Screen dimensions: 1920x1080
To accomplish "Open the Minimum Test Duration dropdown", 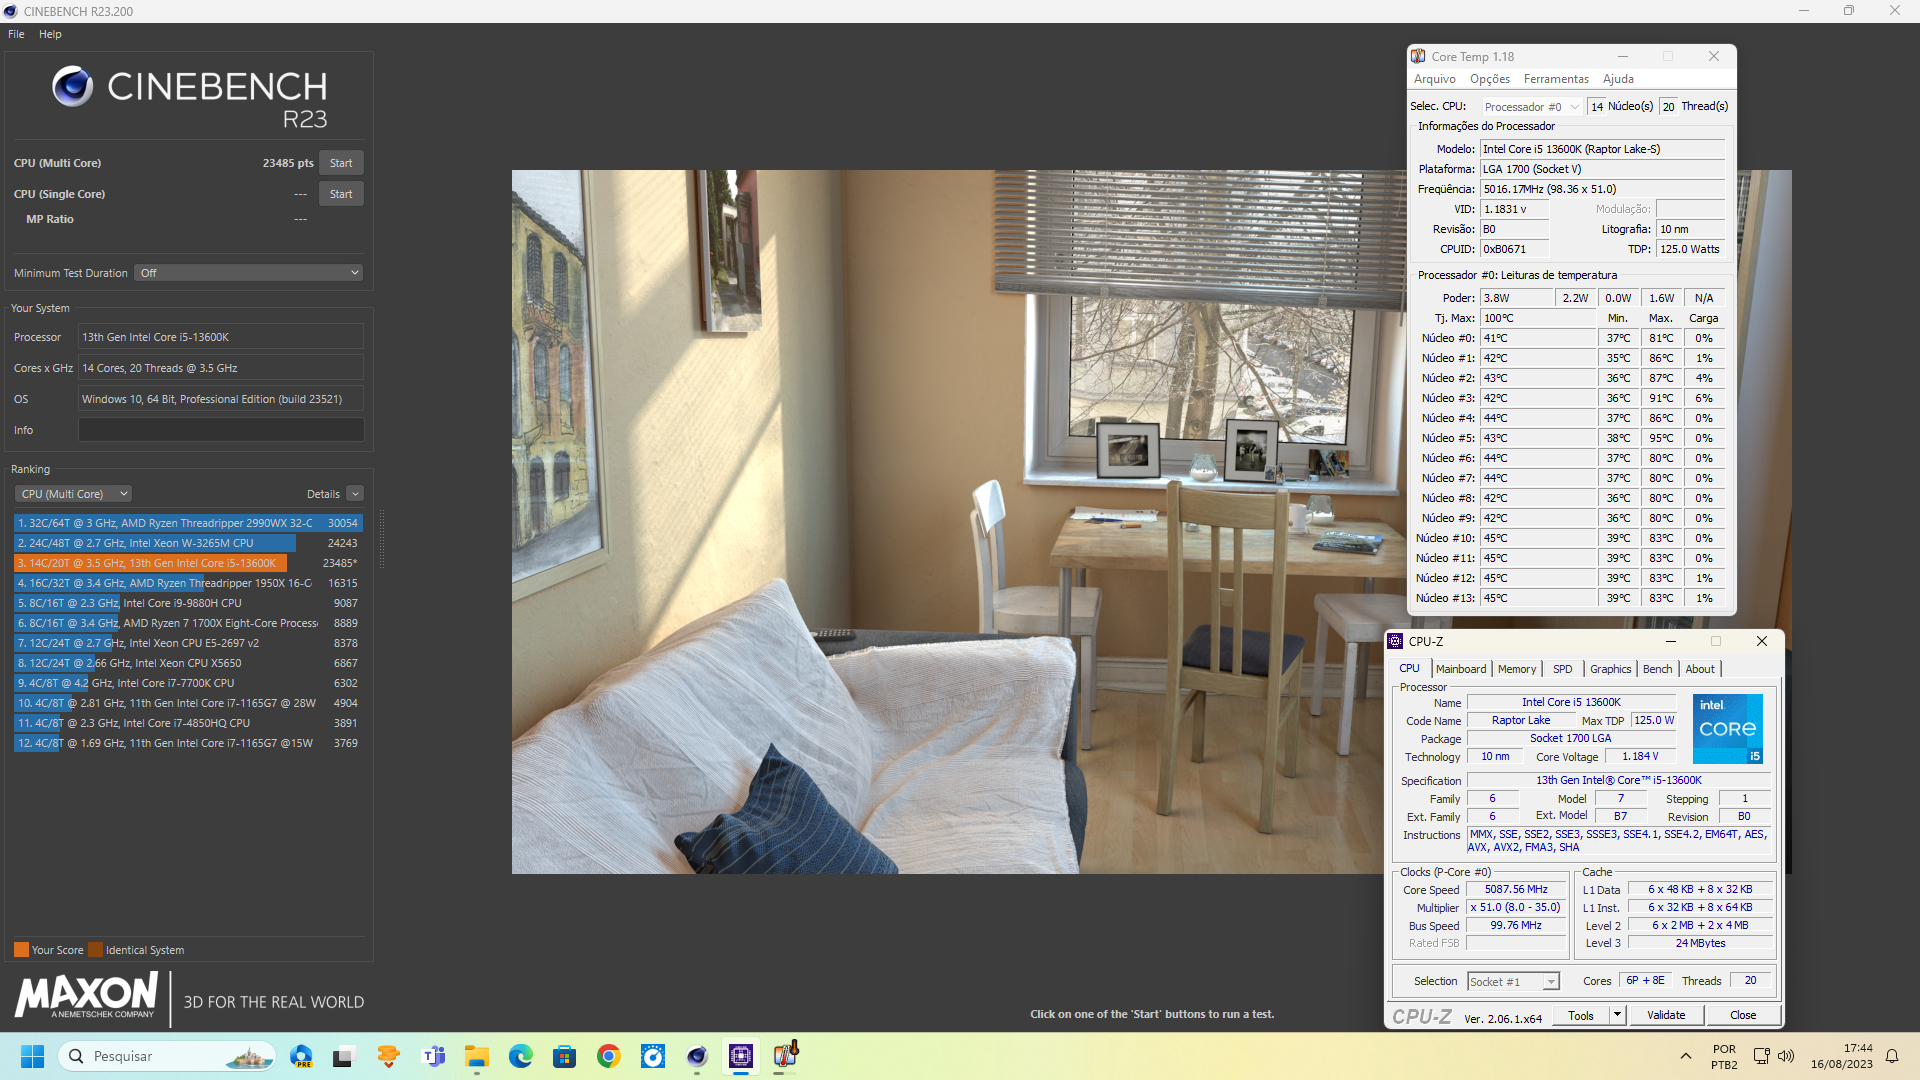I will pyautogui.click(x=248, y=273).
